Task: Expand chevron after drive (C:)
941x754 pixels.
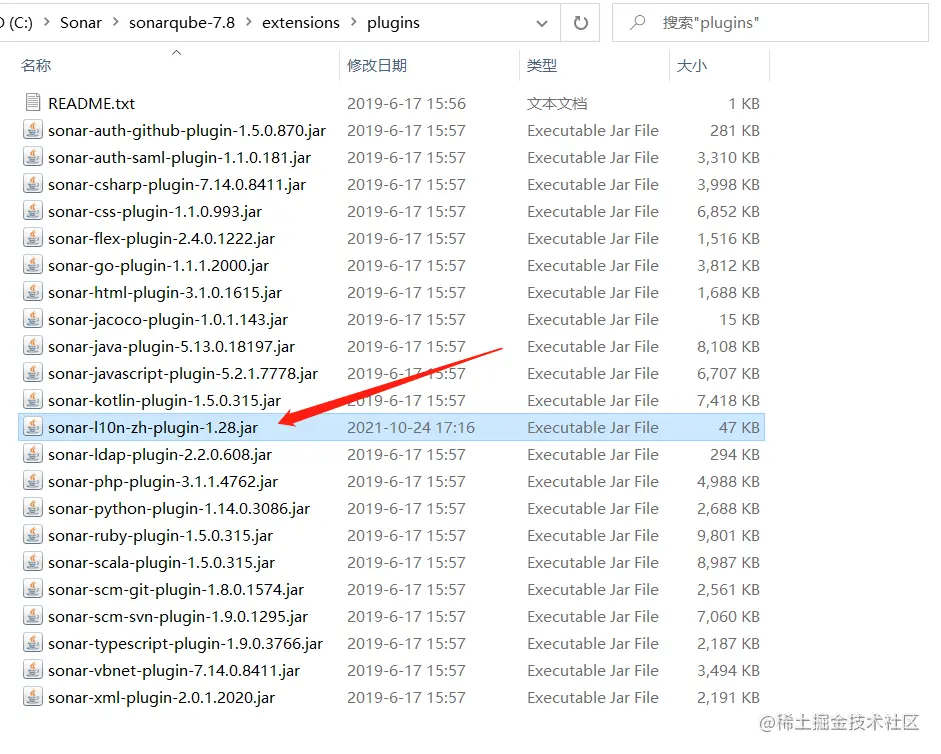Action: click(x=46, y=22)
